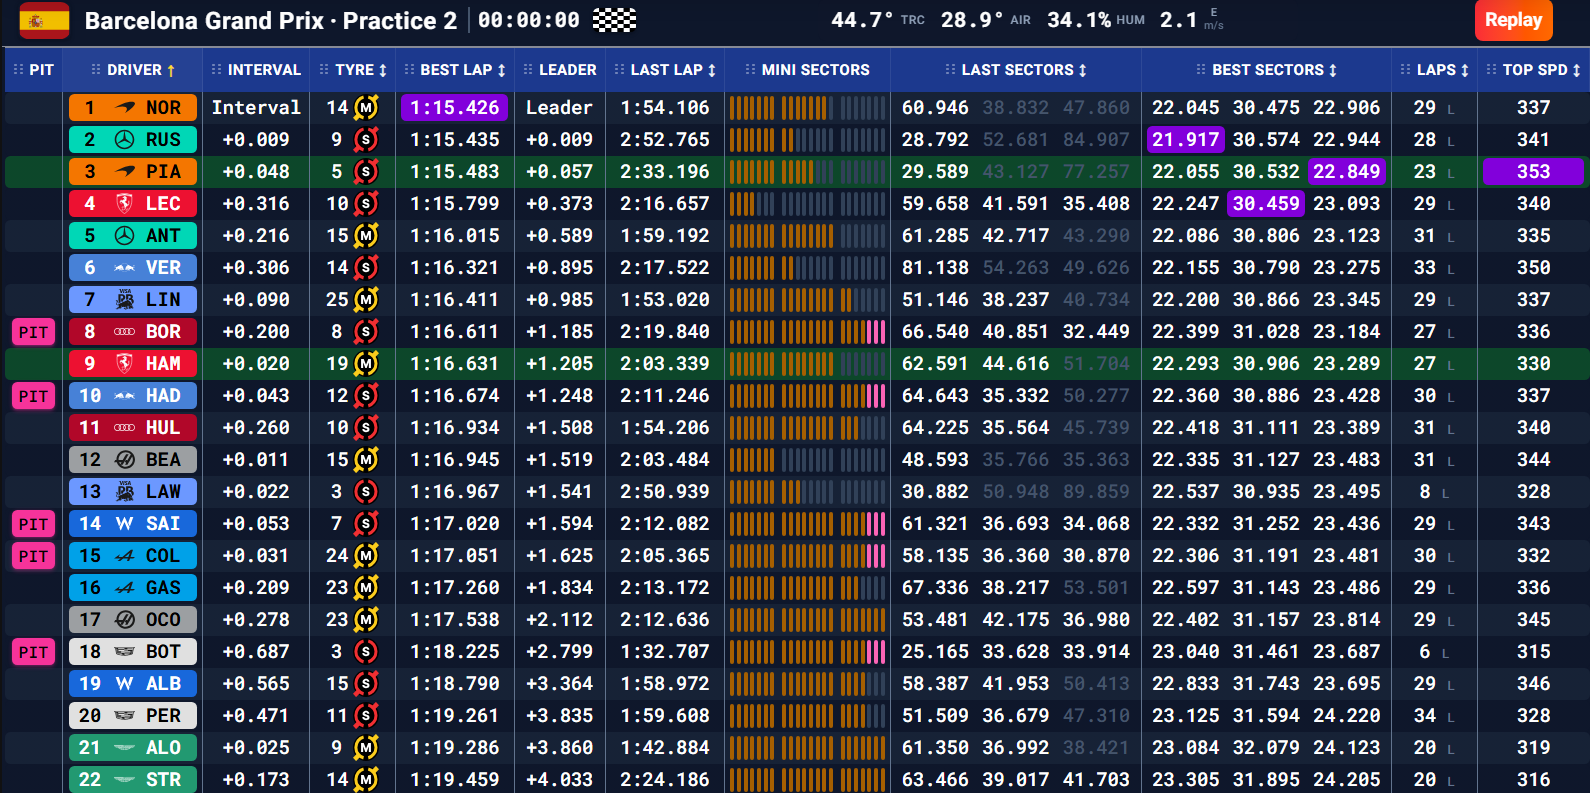Image resolution: width=1590 pixels, height=793 pixels.
Task: Click the Red Bull logo beside HAD
Action: 125,395
